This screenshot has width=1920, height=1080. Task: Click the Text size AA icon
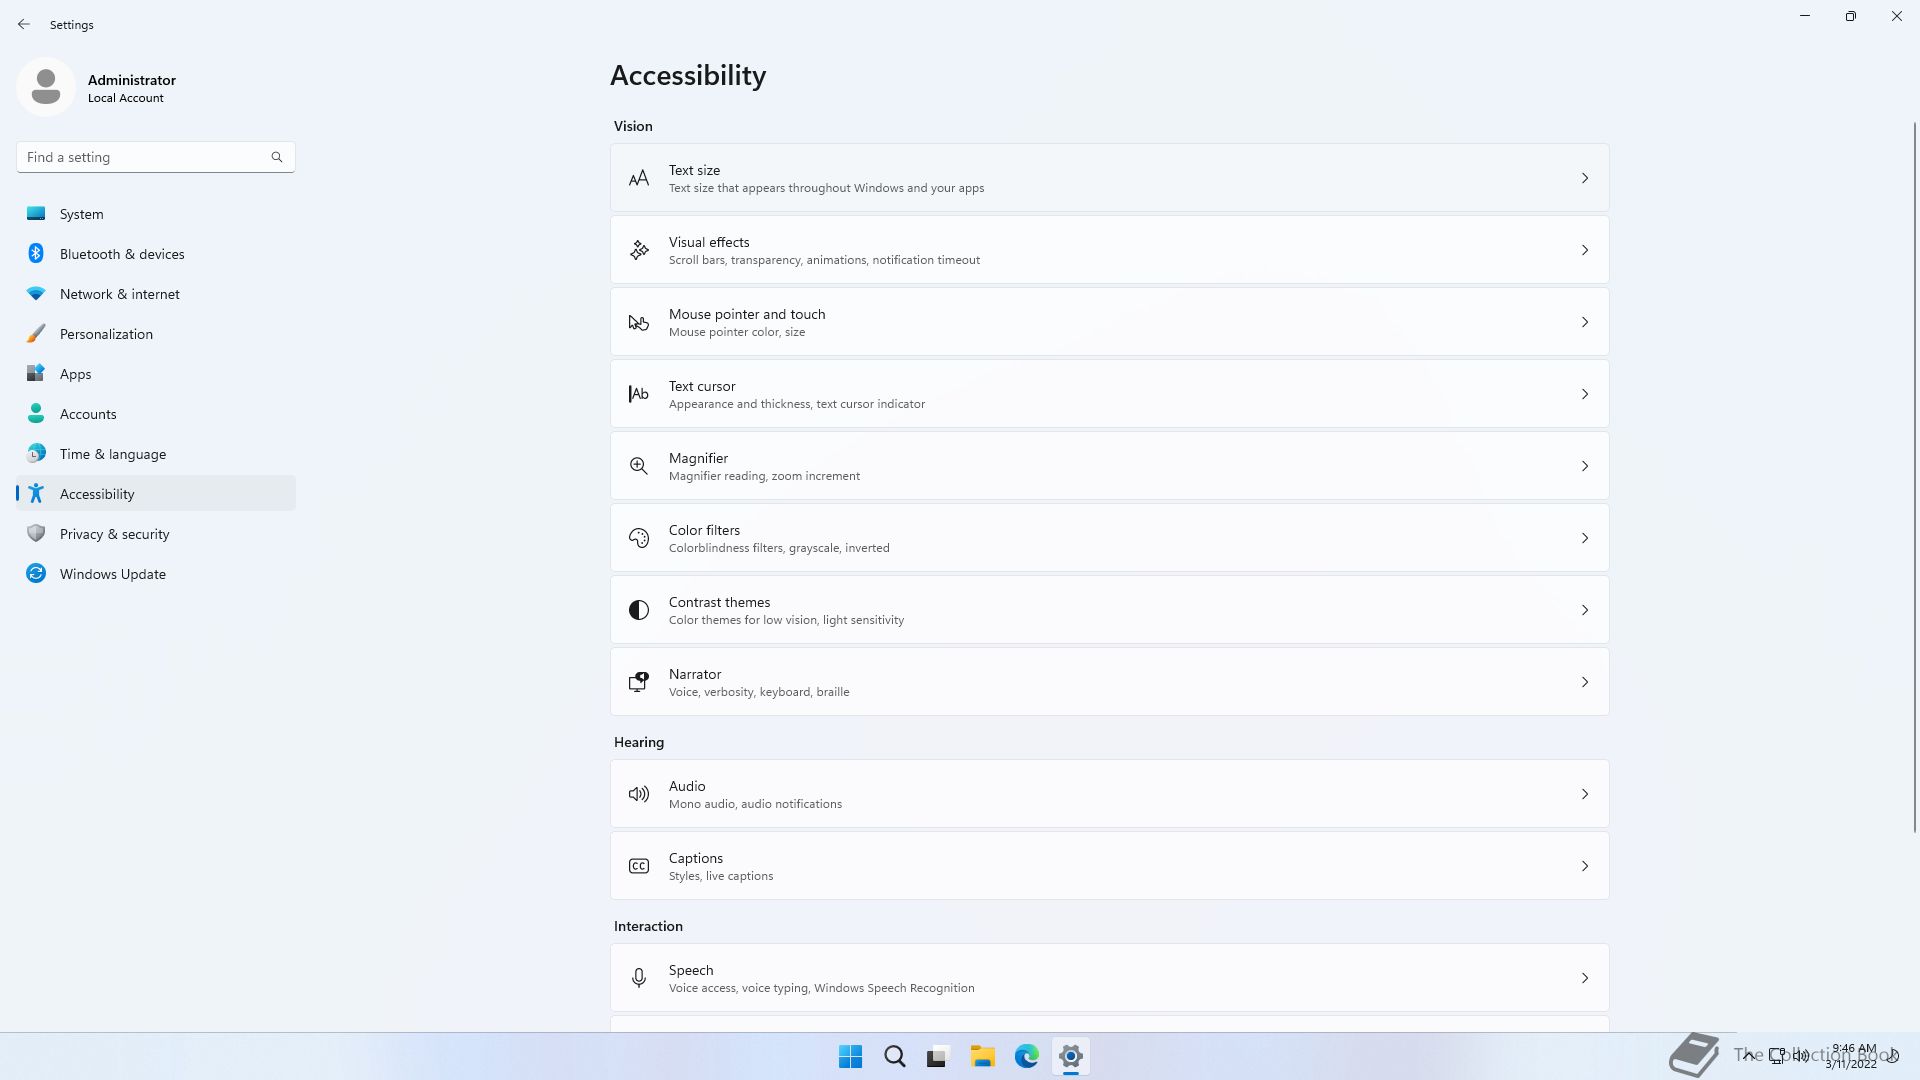pyautogui.click(x=639, y=179)
